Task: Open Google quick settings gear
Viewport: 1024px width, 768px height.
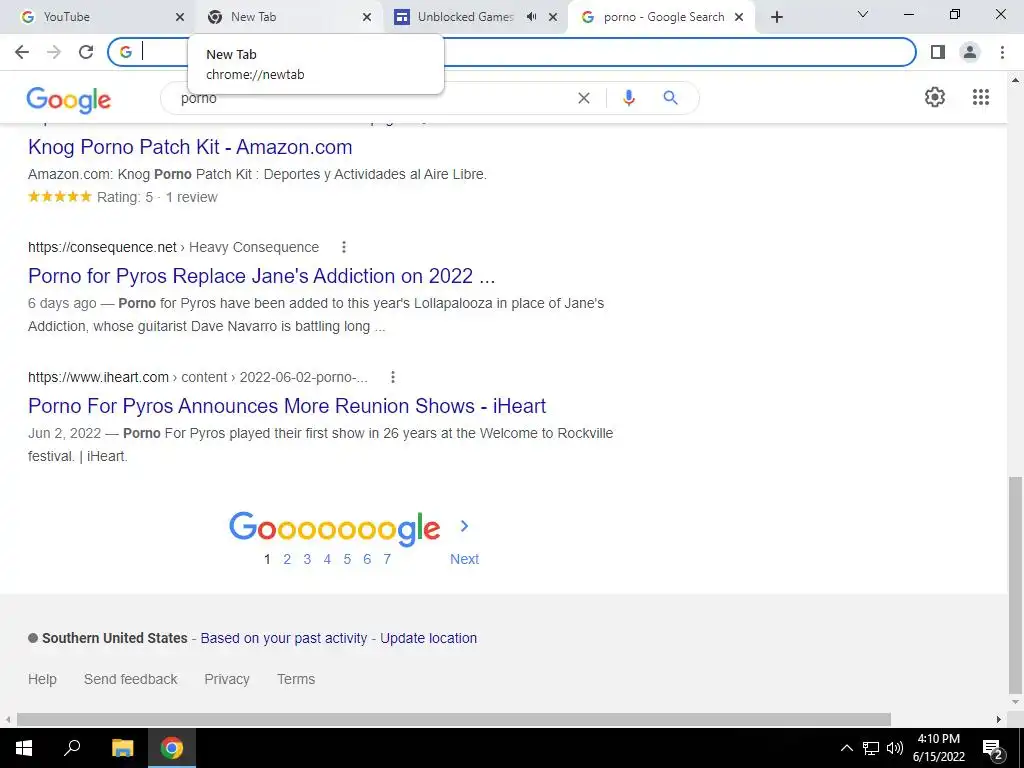Action: tap(935, 97)
